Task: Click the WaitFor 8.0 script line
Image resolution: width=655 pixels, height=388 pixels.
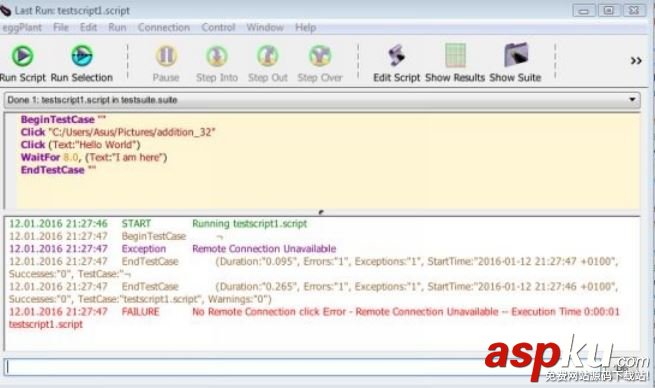Action: point(94,157)
